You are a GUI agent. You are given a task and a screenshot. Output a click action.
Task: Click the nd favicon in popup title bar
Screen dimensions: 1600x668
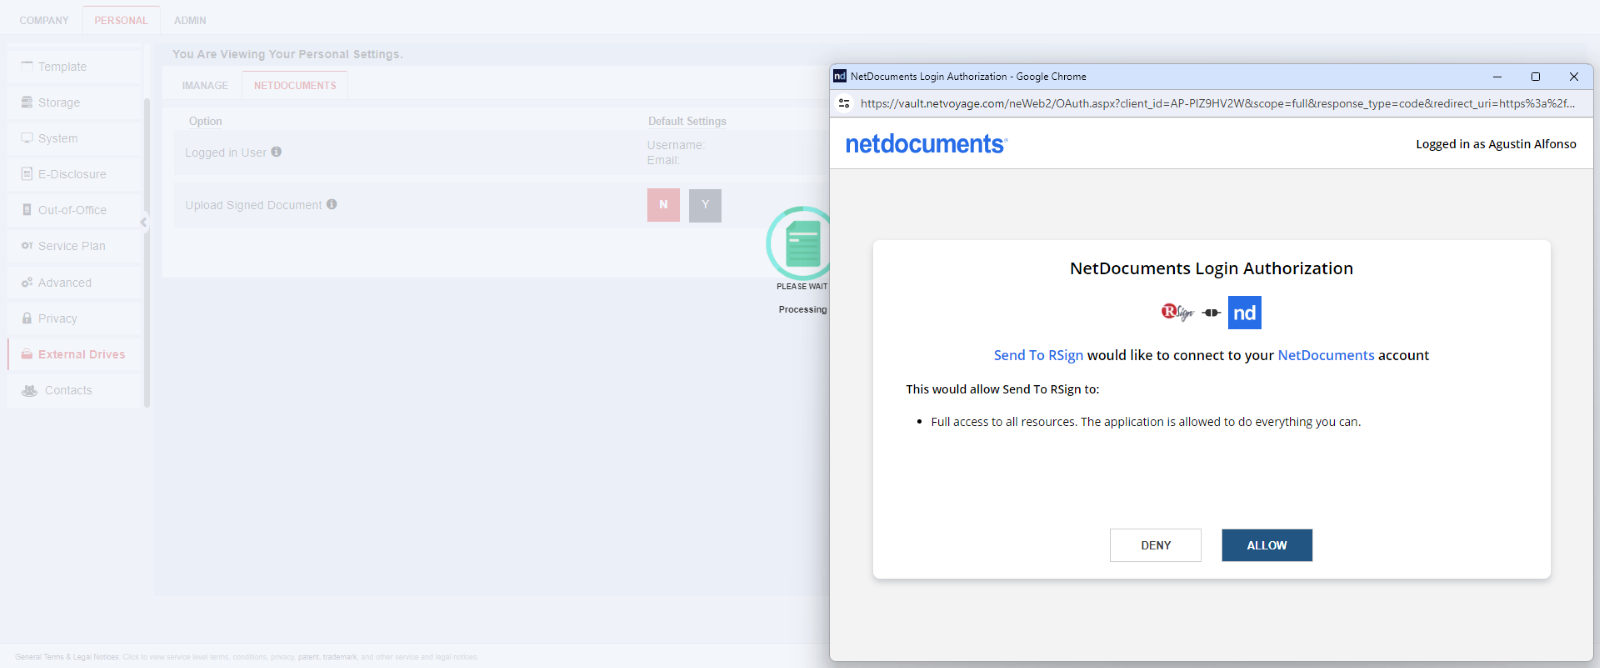(x=840, y=76)
